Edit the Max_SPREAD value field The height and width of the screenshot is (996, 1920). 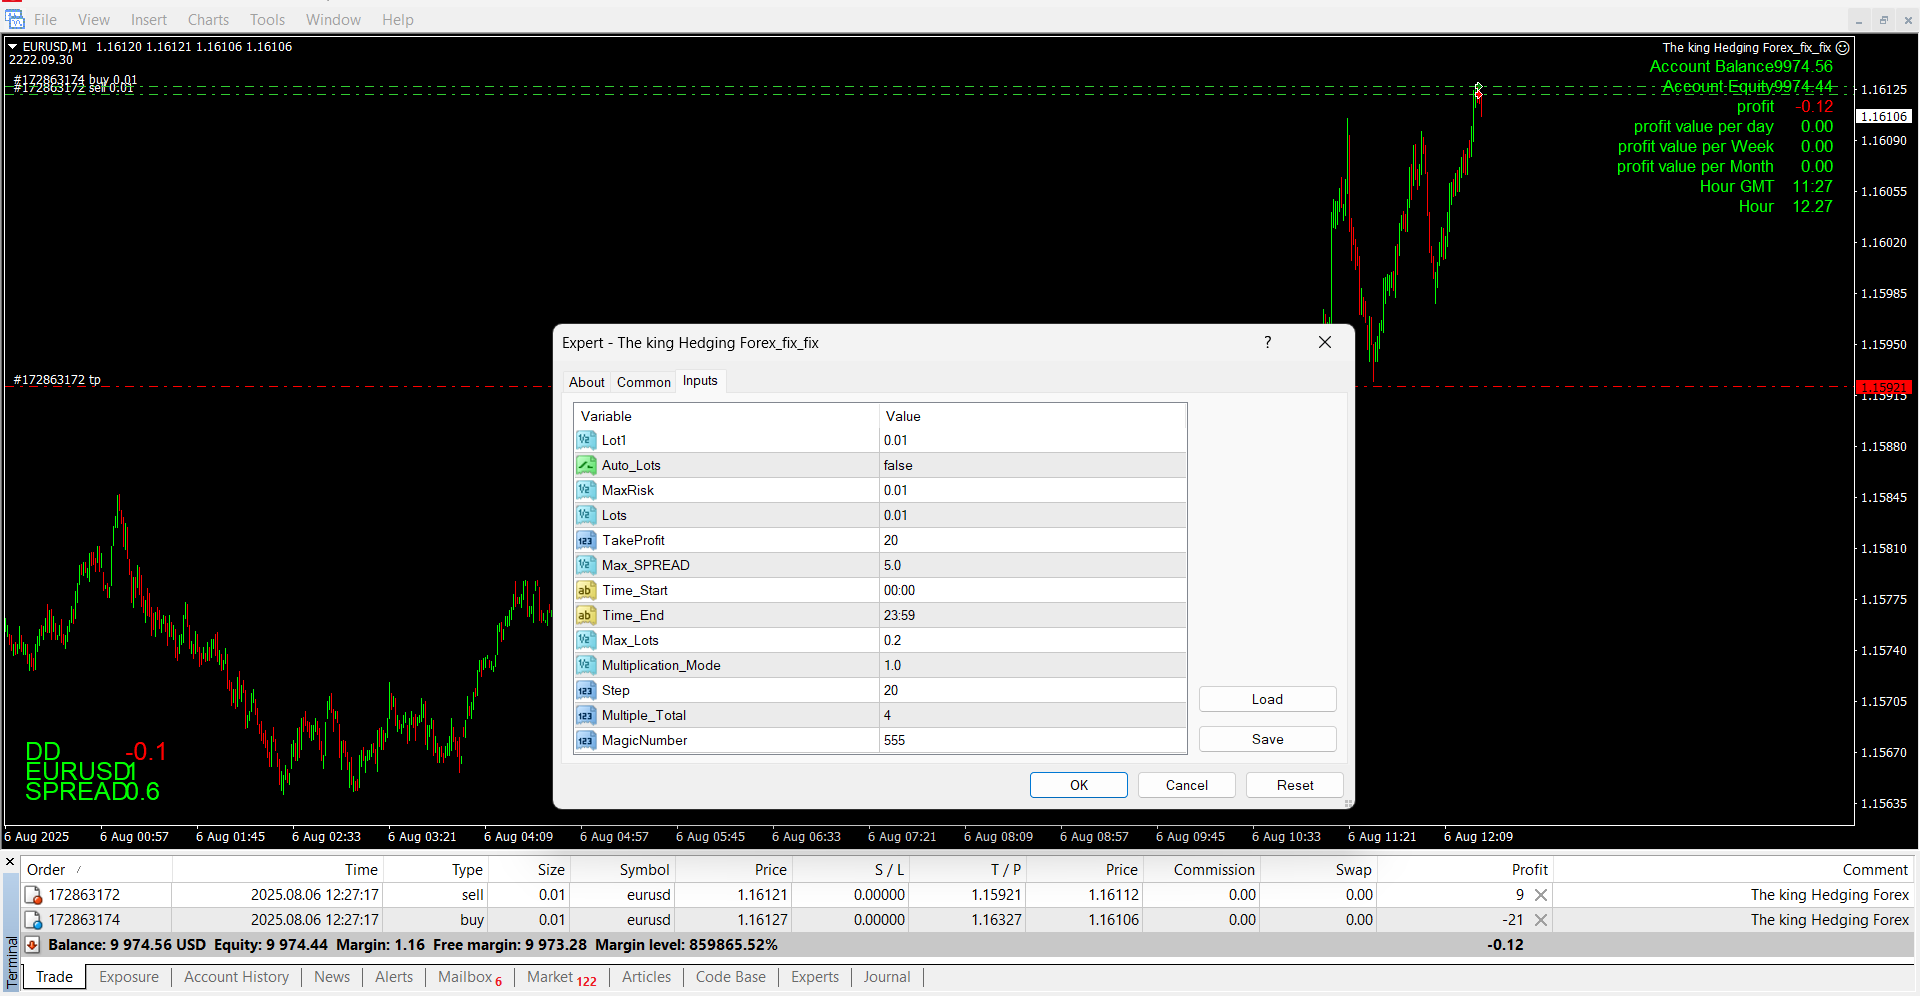(1031, 565)
